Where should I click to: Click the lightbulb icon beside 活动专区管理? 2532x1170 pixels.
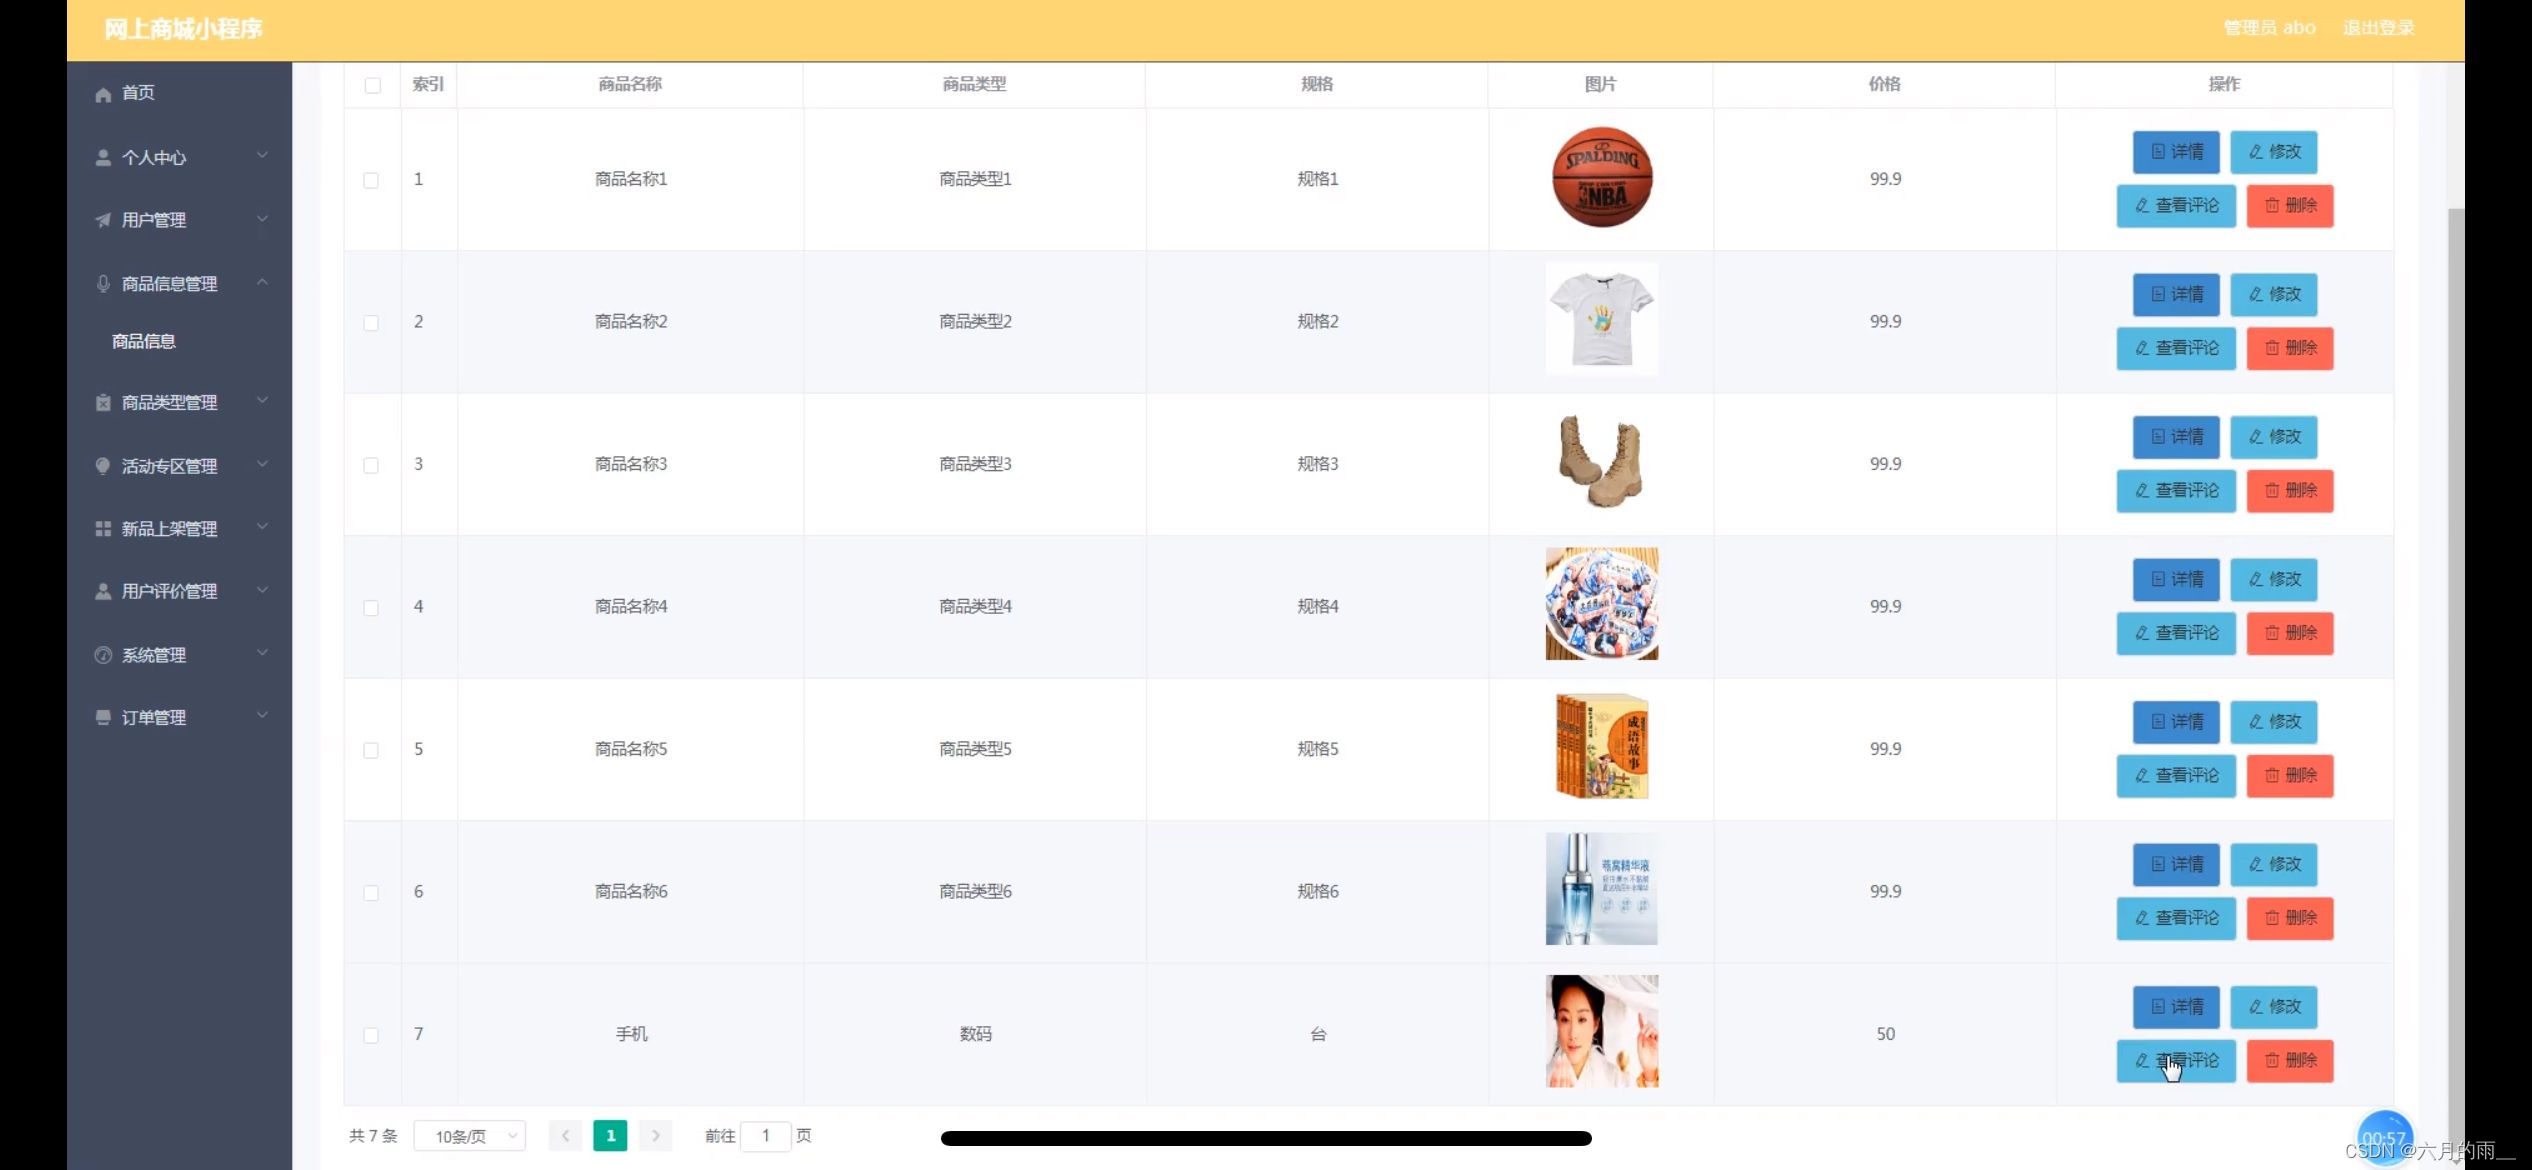103,466
